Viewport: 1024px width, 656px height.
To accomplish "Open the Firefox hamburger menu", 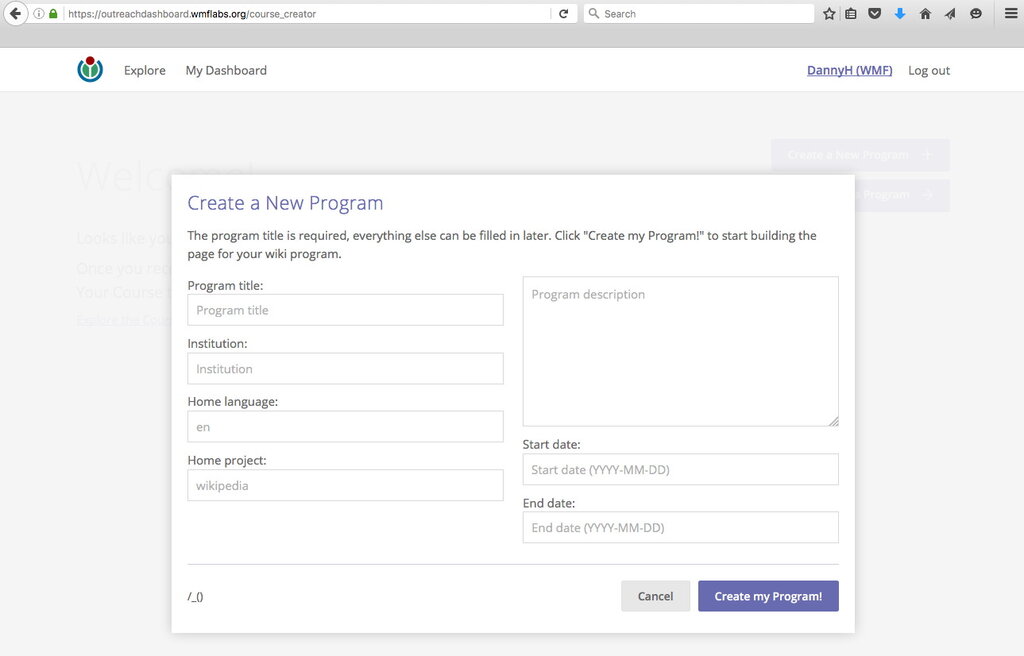I will 1011,14.
